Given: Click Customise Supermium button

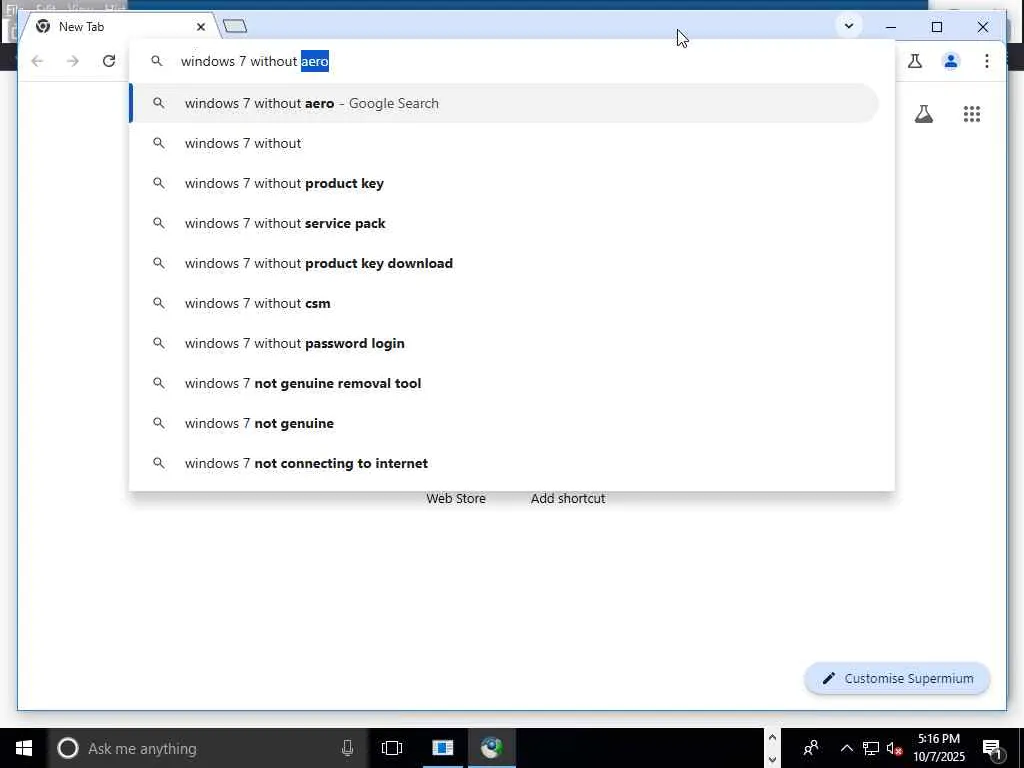Looking at the screenshot, I should coord(897,679).
